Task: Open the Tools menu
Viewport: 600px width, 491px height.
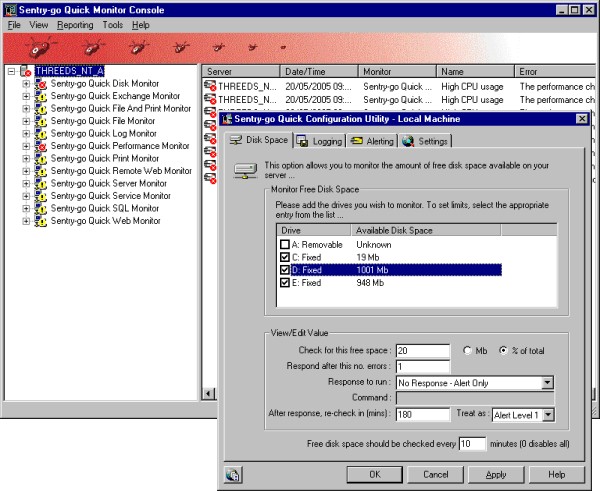Action: pyautogui.click(x=112, y=25)
